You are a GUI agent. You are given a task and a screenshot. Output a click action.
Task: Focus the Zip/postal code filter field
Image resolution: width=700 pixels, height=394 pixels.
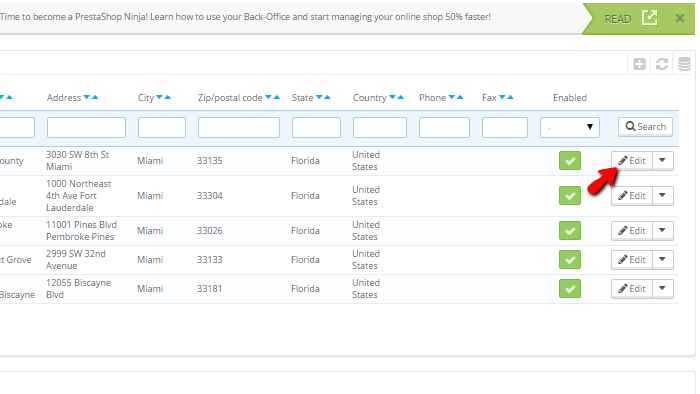239,127
